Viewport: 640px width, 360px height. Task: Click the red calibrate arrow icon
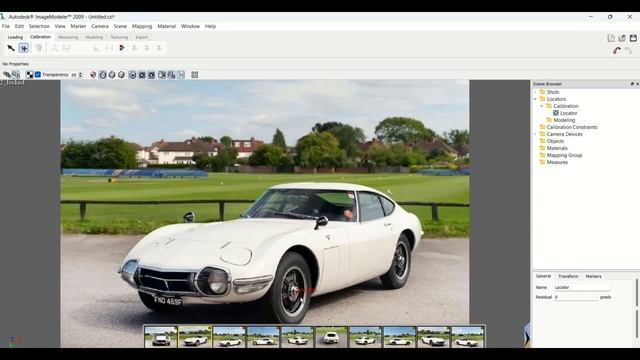[122, 48]
